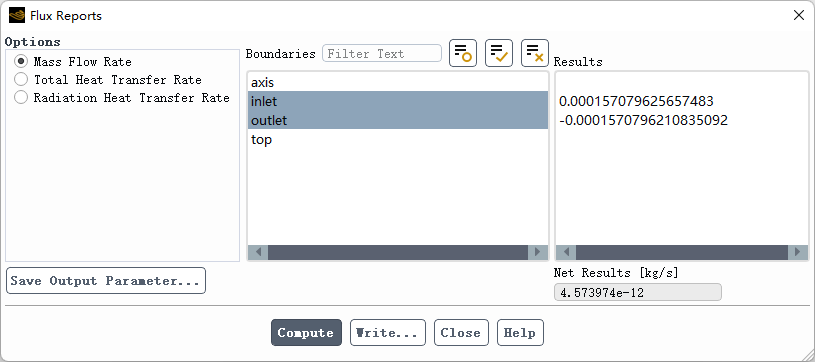
Task: Click left arrow of Results scrollbar
Action: 566,253
